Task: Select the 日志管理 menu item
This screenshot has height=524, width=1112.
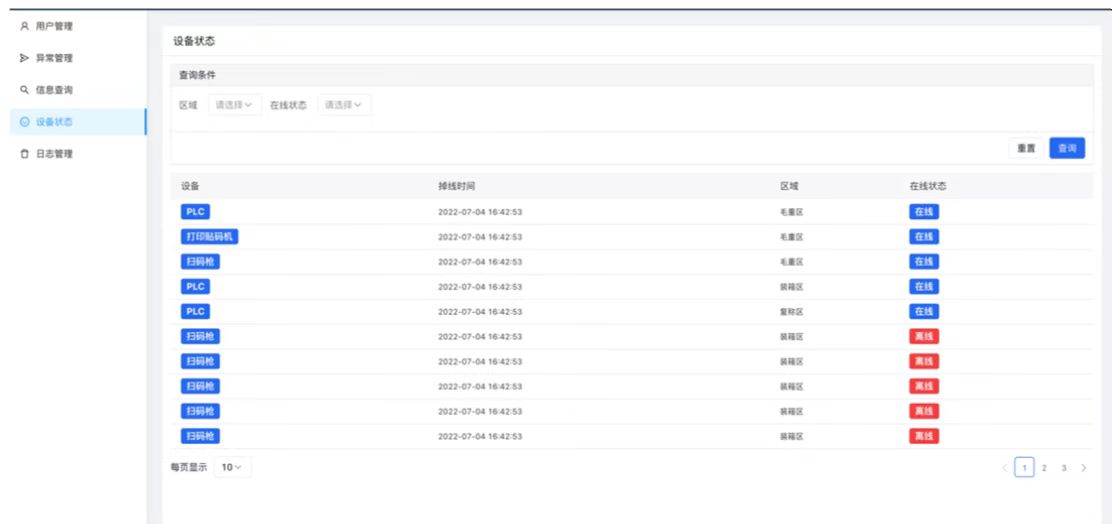Action: pos(54,154)
